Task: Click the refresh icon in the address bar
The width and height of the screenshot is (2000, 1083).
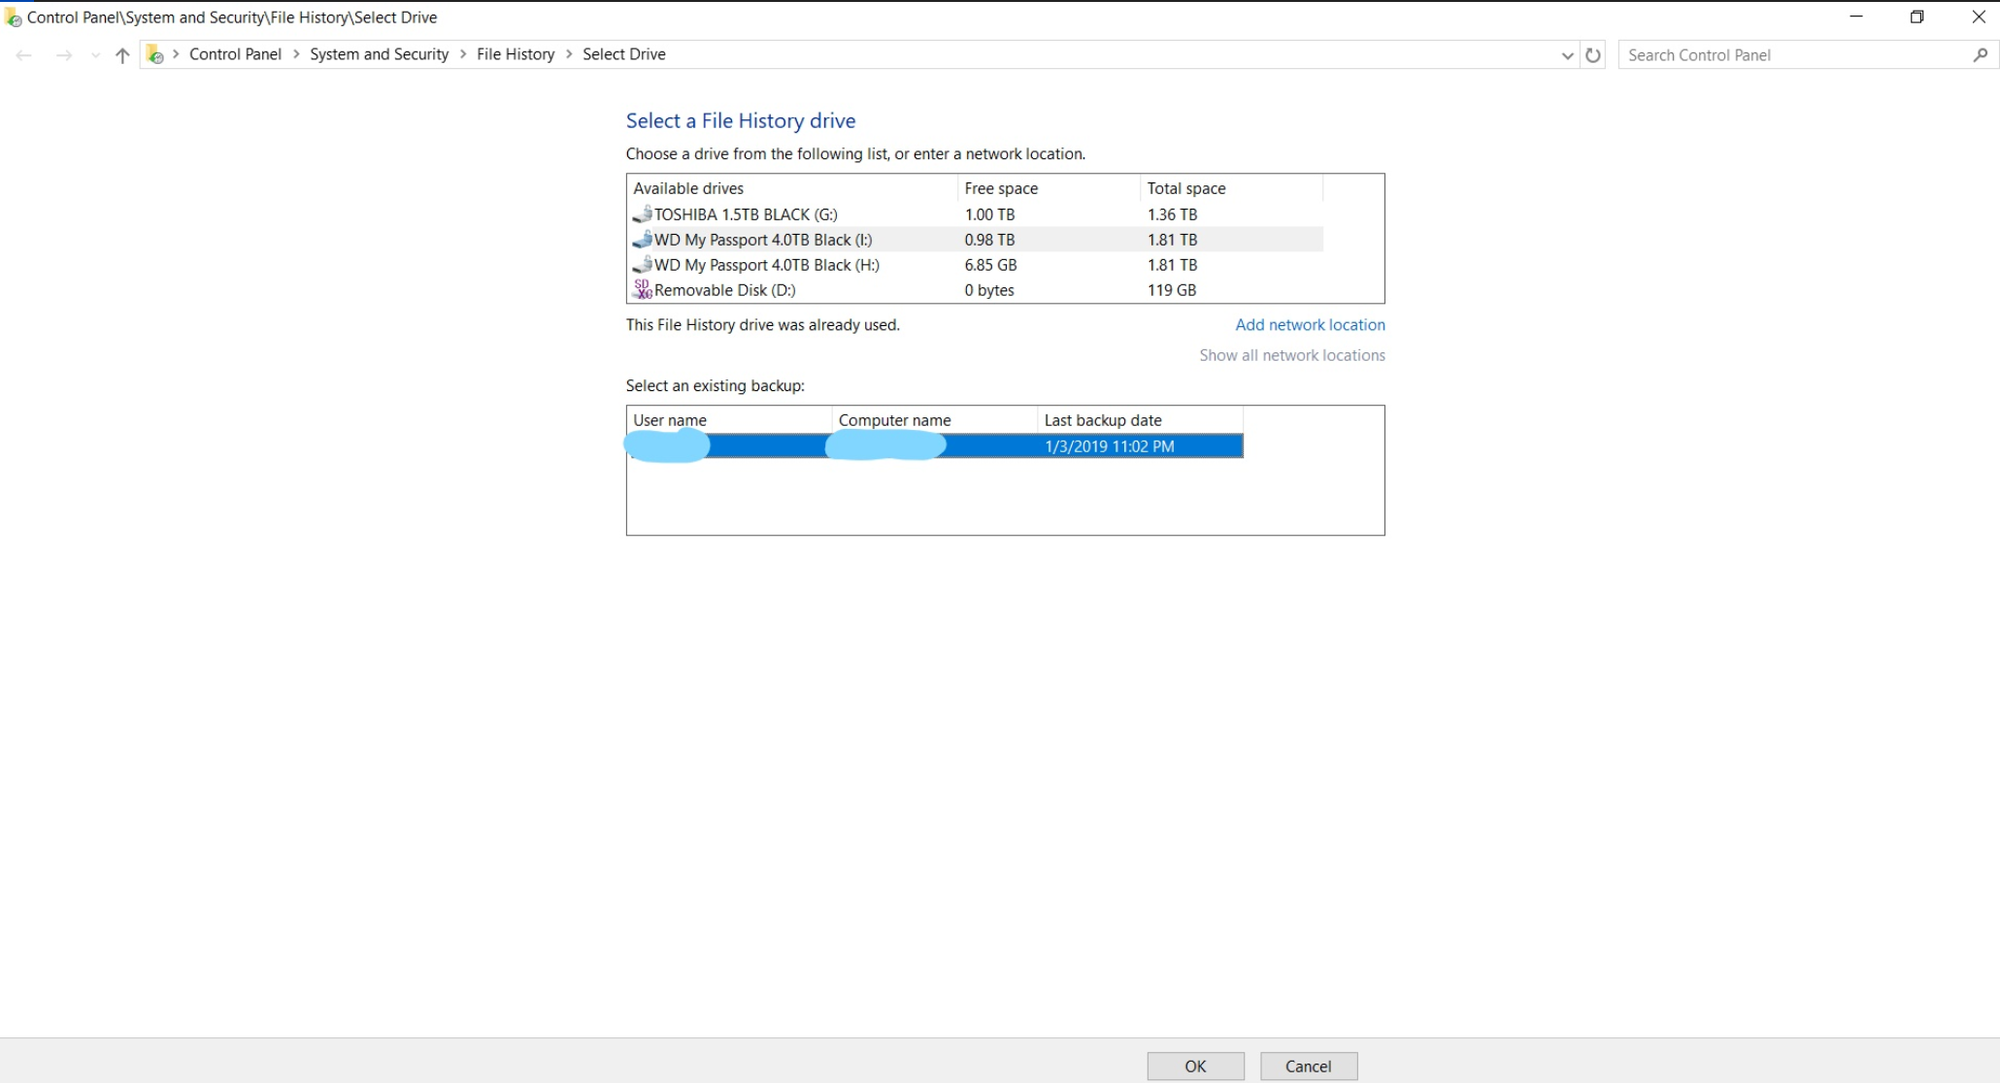Action: click(1592, 55)
